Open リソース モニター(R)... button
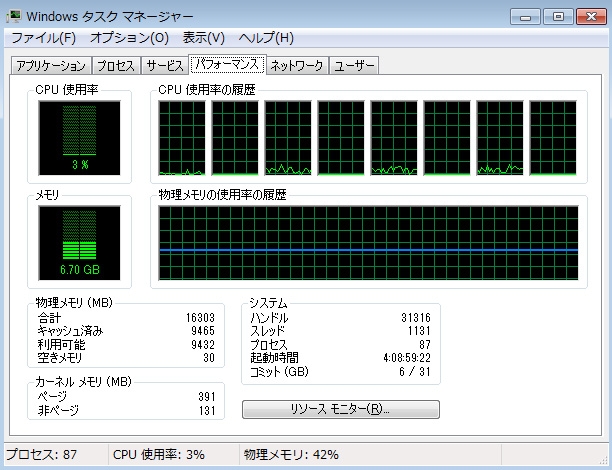Image resolution: width=612 pixels, height=470 pixels. [340, 409]
